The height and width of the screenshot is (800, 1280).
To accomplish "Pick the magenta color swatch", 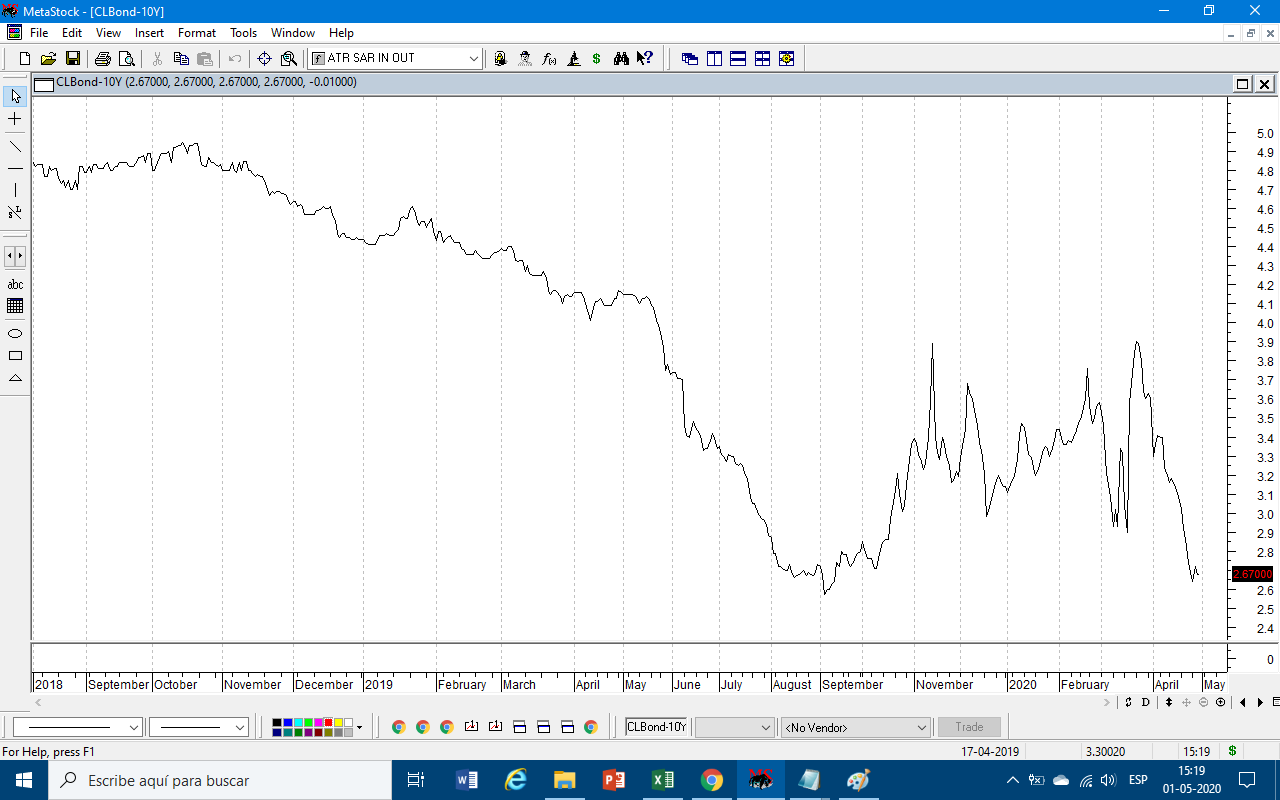I will click(317, 723).
